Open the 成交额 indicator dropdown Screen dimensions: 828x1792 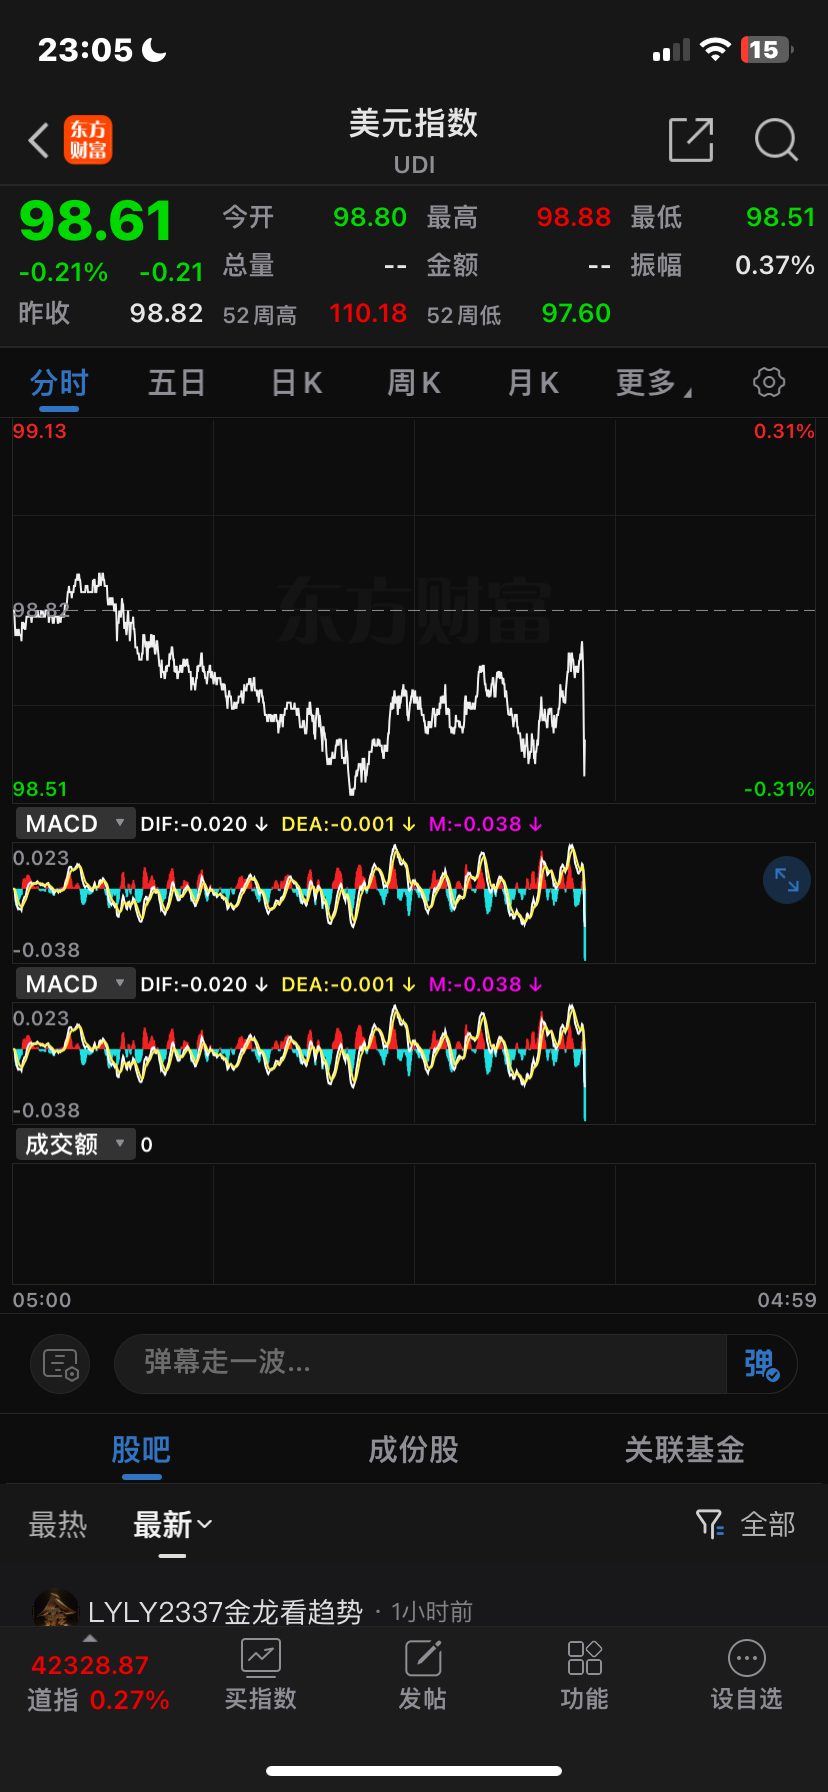[75, 1144]
